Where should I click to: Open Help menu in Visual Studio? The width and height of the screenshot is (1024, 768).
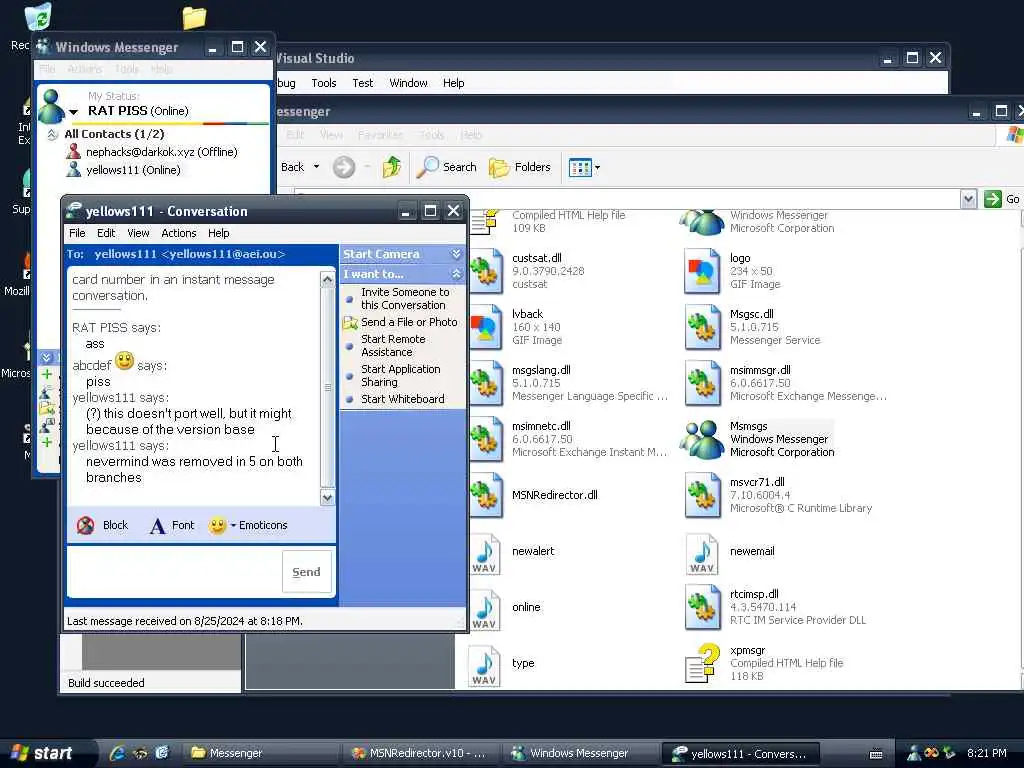tap(453, 83)
